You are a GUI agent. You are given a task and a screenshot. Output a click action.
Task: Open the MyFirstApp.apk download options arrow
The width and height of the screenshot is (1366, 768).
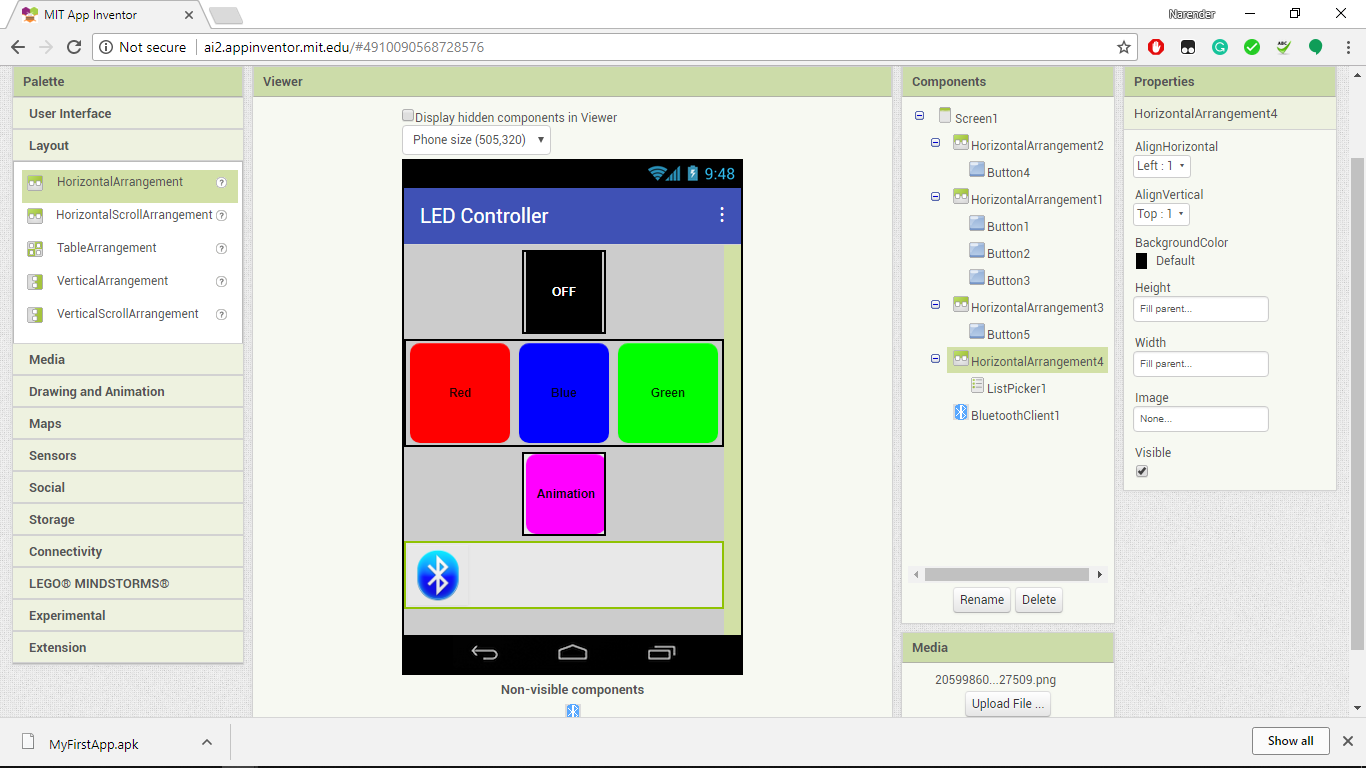point(206,742)
